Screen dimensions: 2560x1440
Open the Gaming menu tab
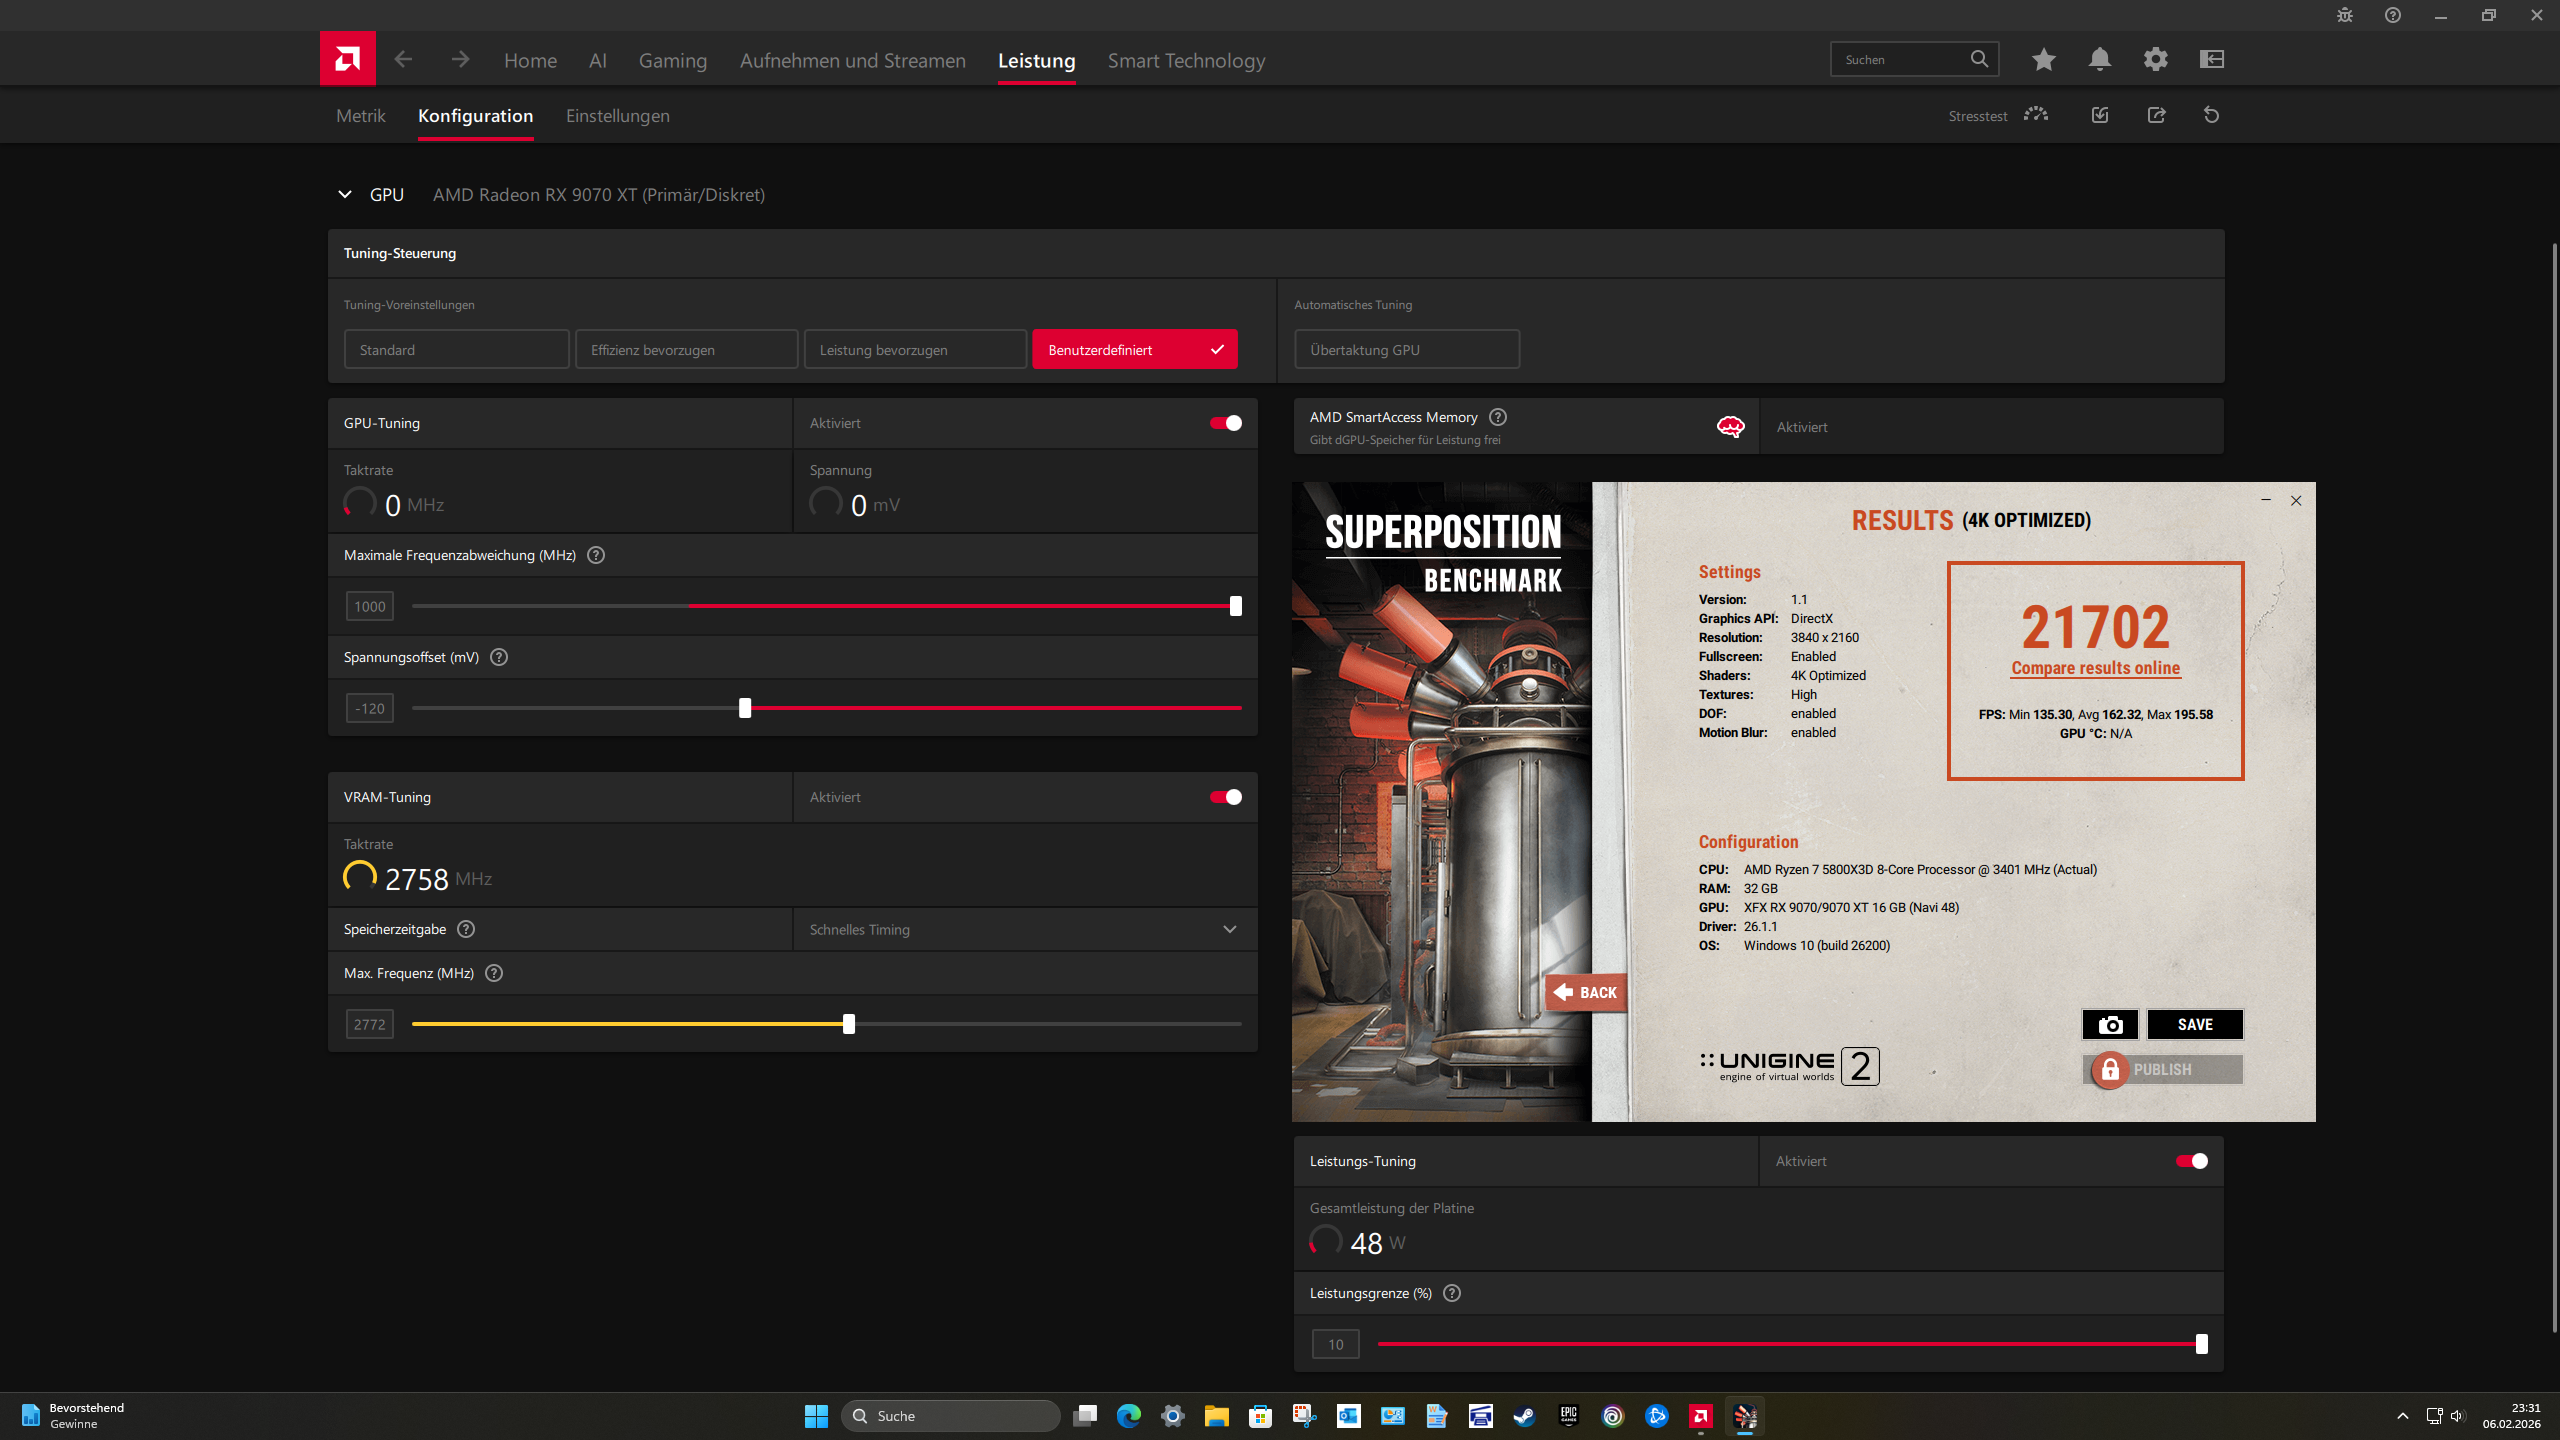point(672,61)
